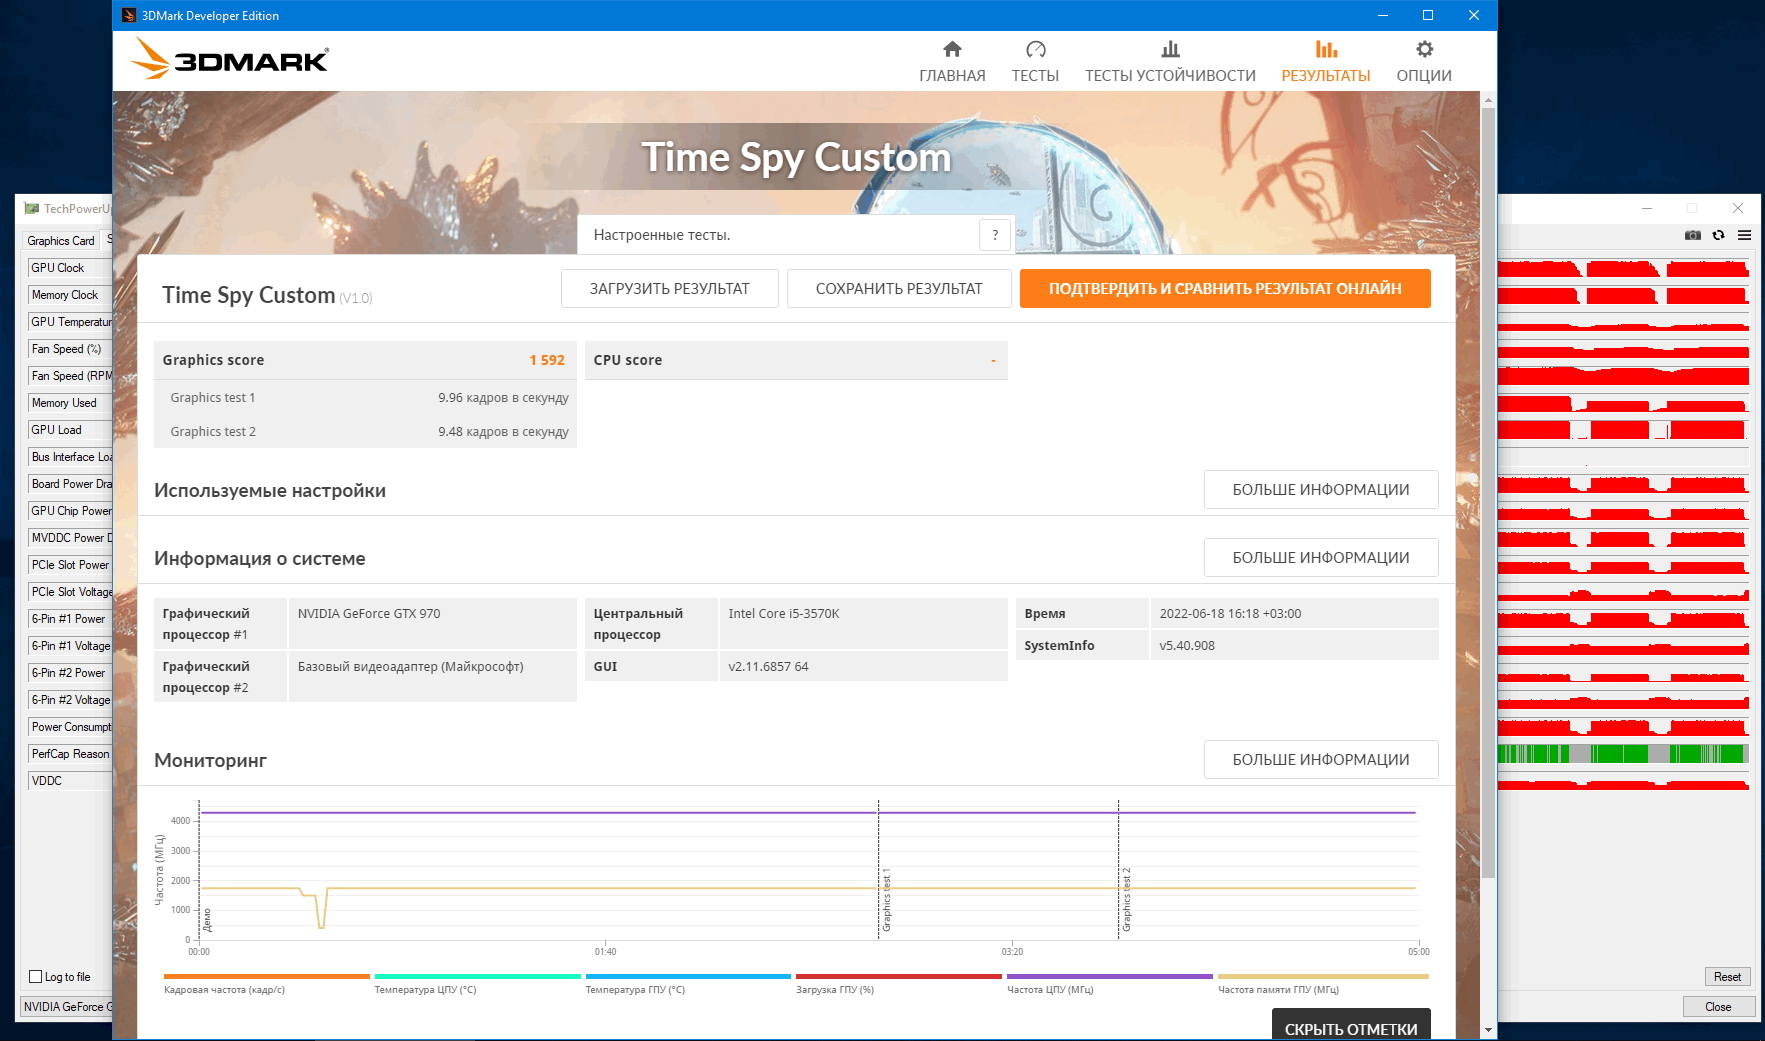Open БОЛЬШЕ ИНФОРМАЦИИ for Используемые настройки
The height and width of the screenshot is (1041, 1765).
[x=1321, y=490]
